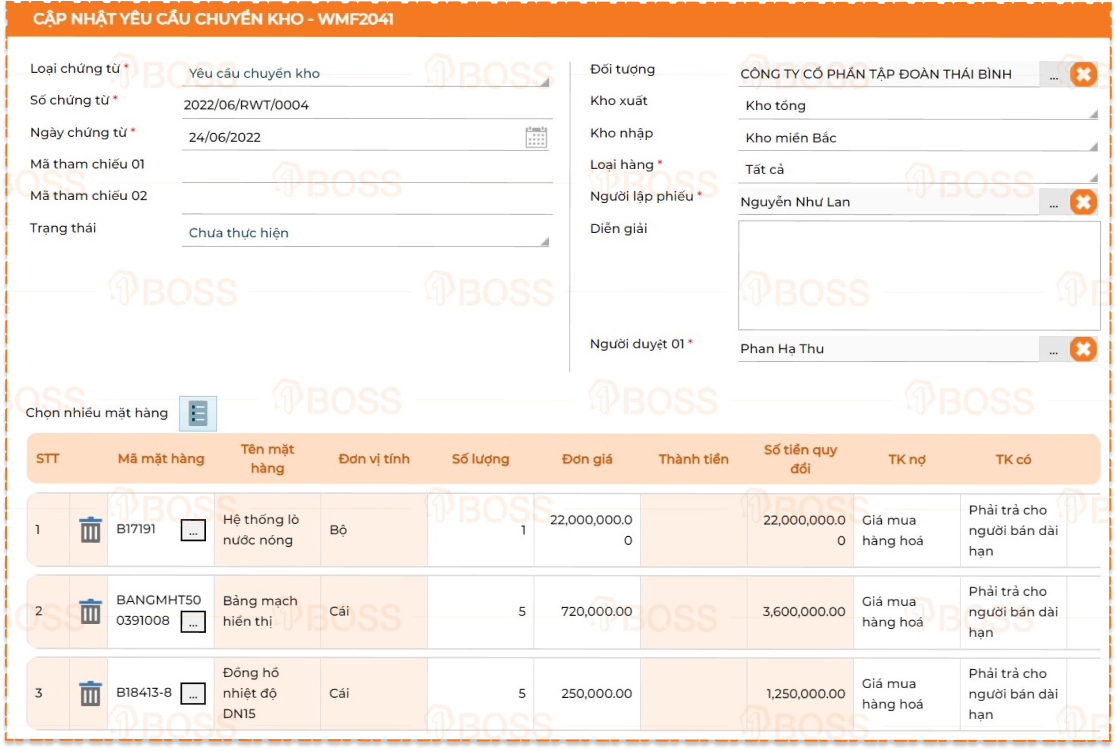Image resolution: width=1116 pixels, height=751 pixels.
Task: Delete row 1 item B17191
Action: [91, 530]
